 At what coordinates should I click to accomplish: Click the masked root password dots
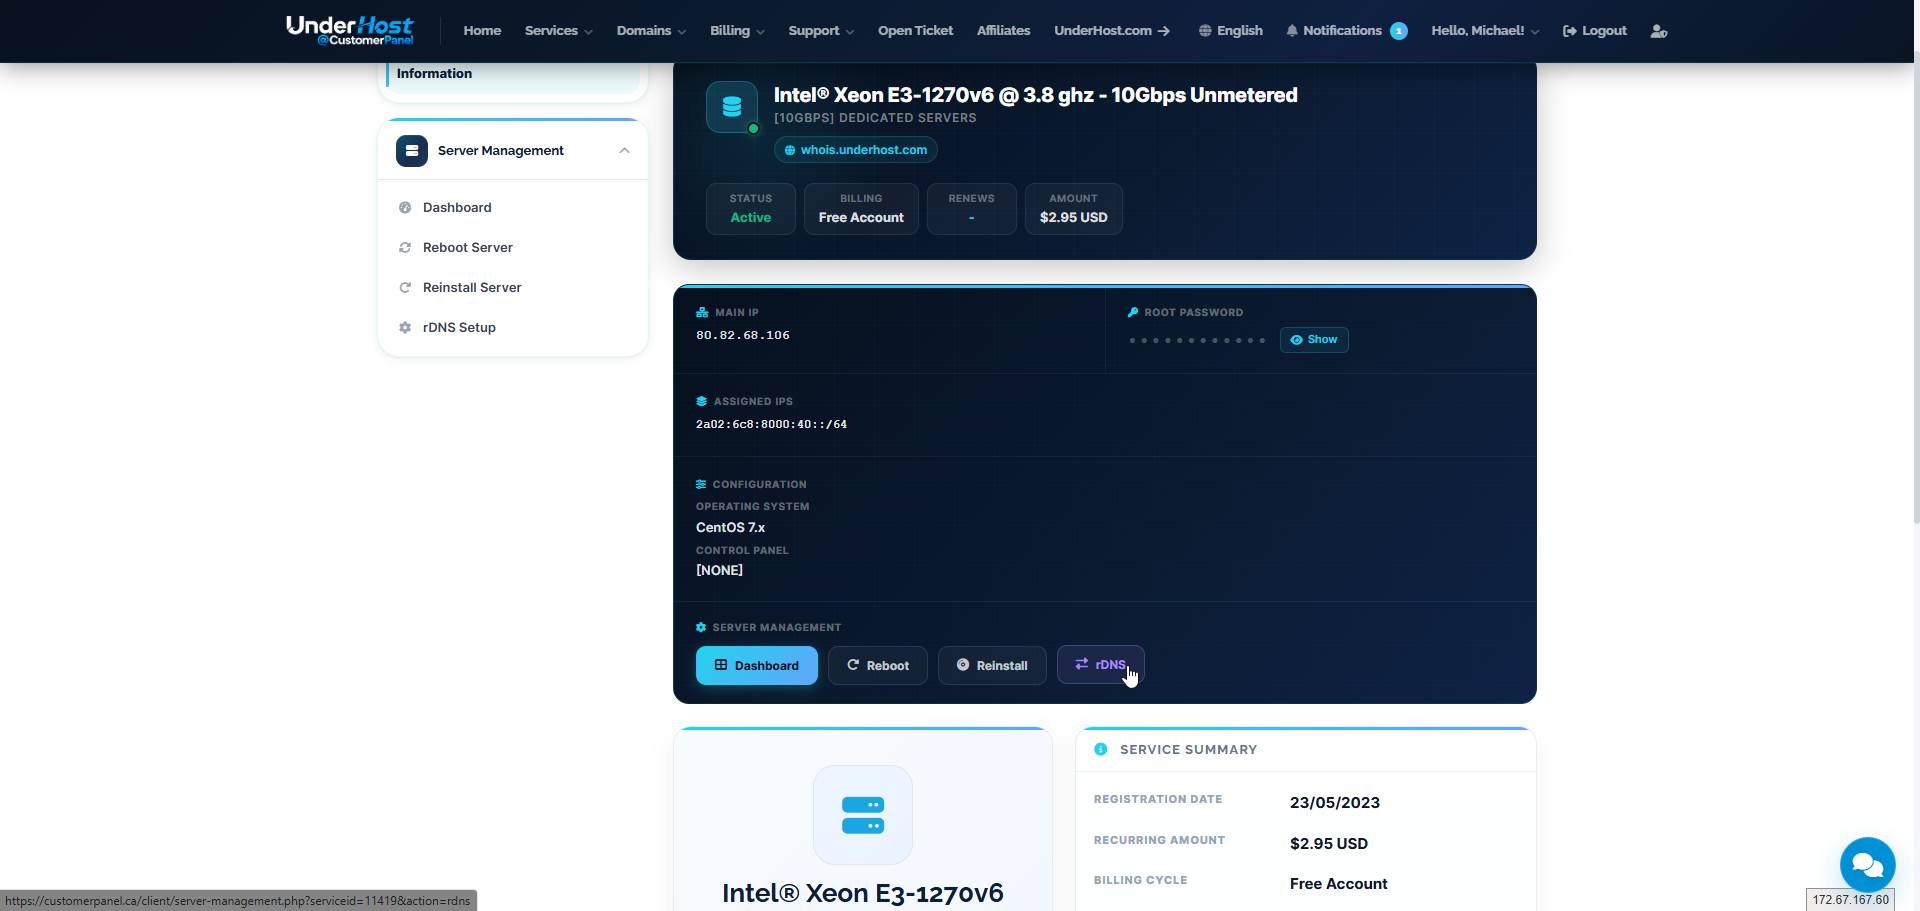tap(1197, 341)
